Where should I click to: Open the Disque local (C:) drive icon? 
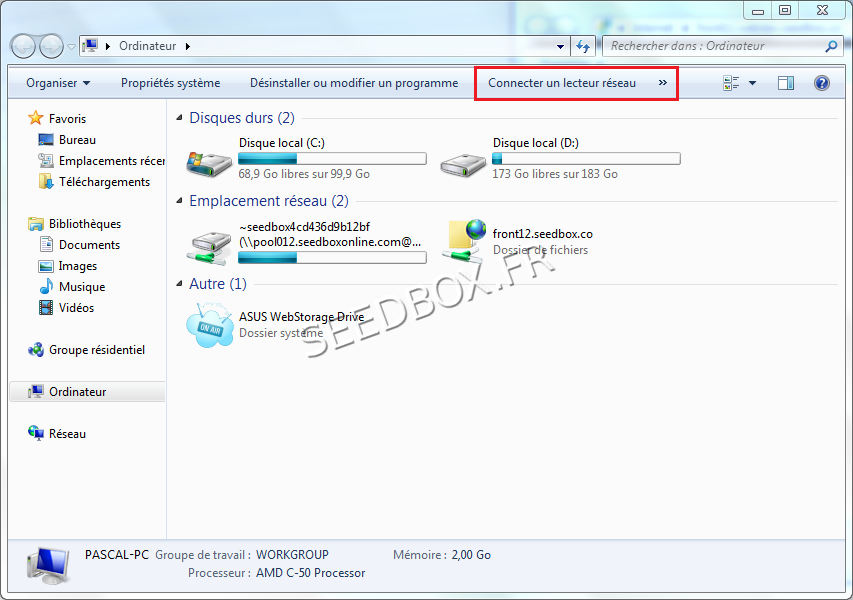pyautogui.click(x=208, y=159)
